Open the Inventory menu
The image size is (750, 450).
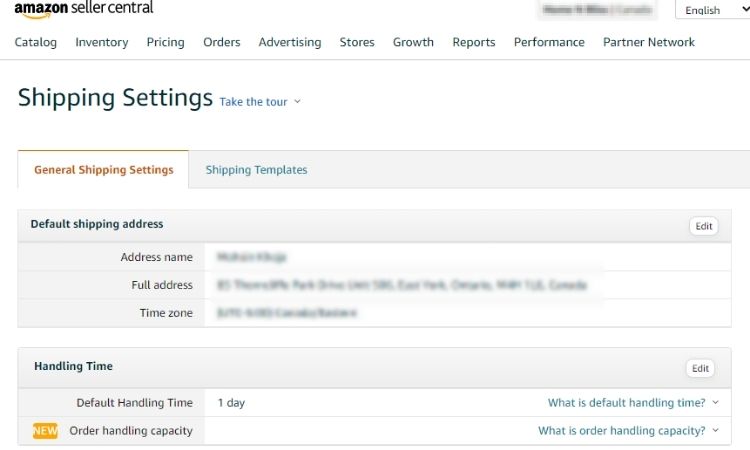click(102, 42)
